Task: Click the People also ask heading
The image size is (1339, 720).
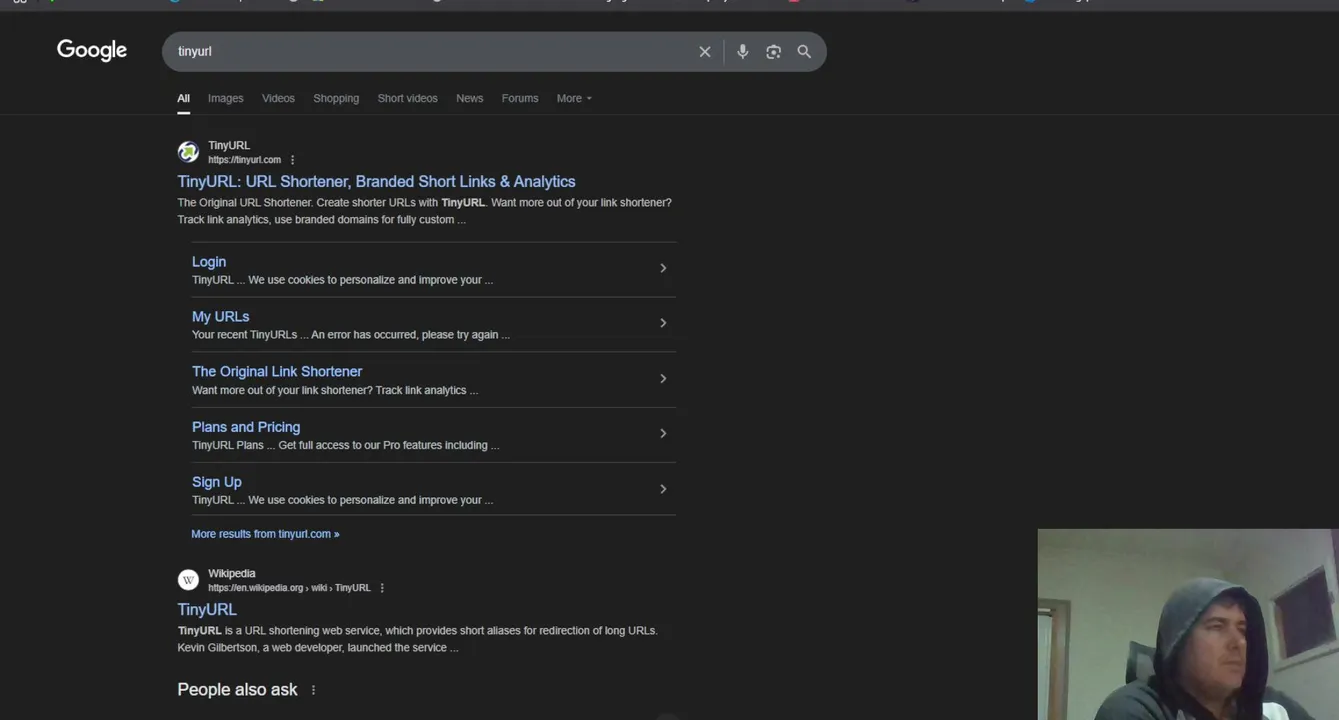Action: tap(237, 690)
